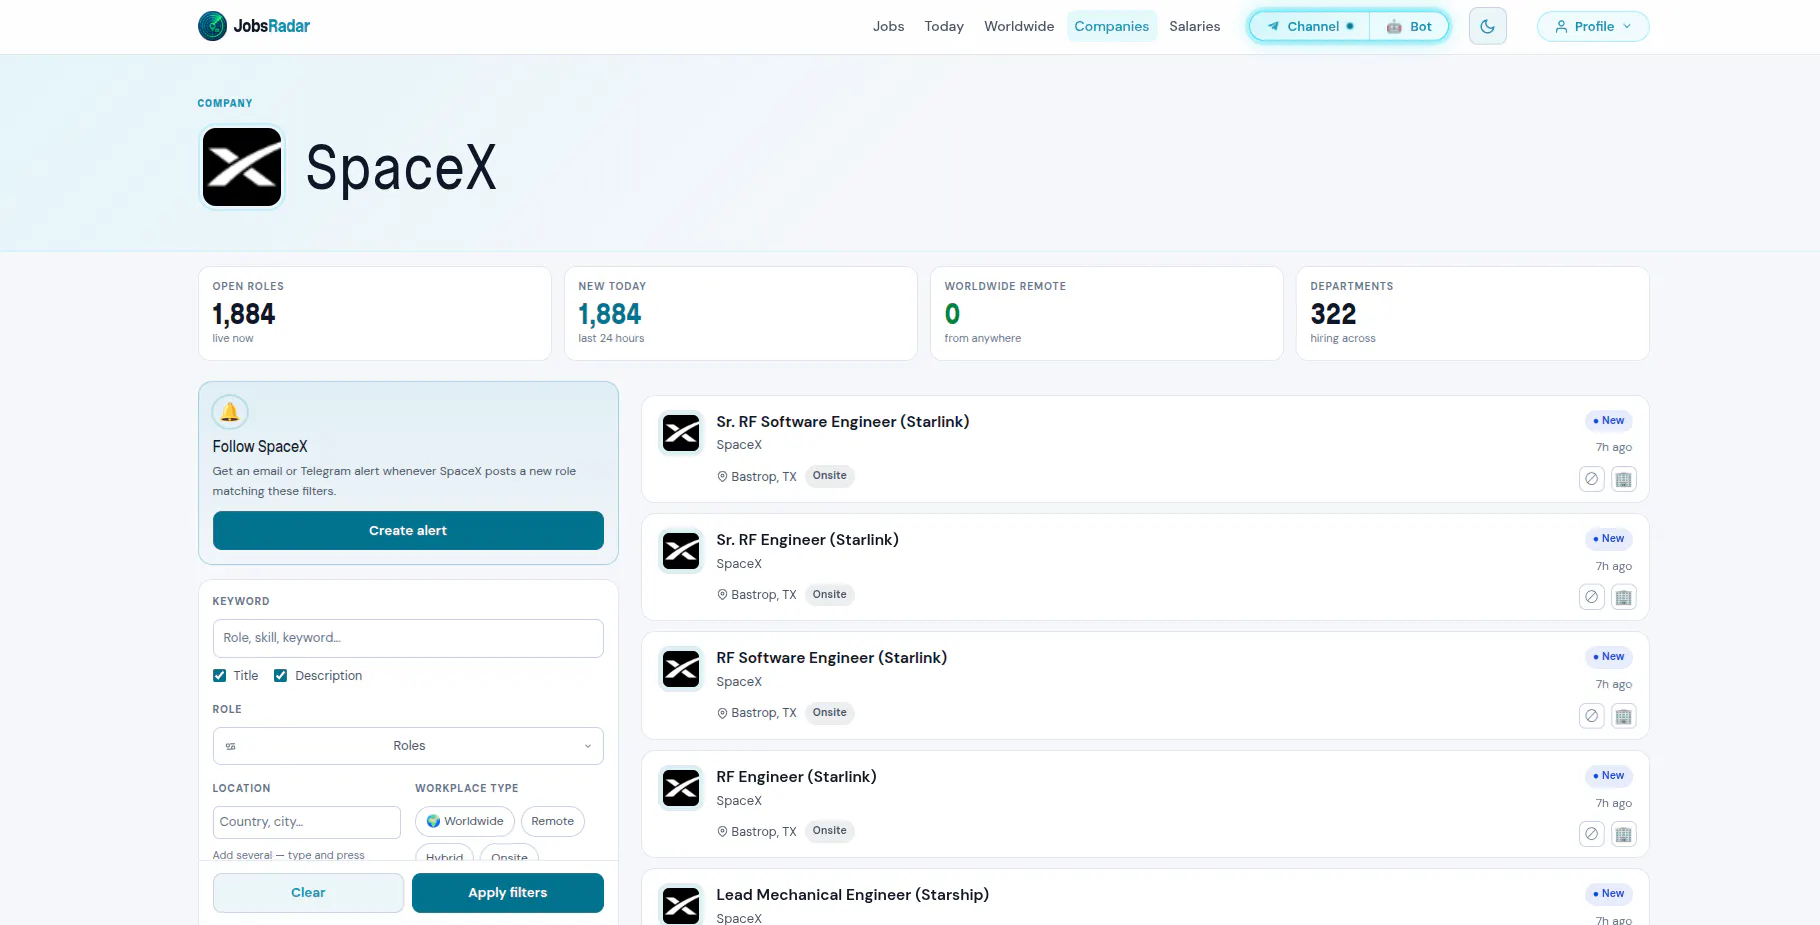This screenshot has width=1820, height=925.
Task: Click SpaceX logo beside RF Engineer (Starlink)
Action: coord(681,788)
